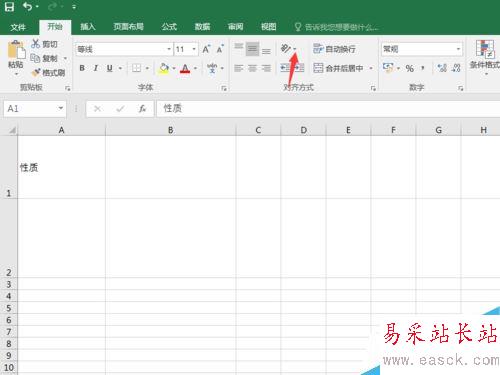Click the Tell Me search box
The height and width of the screenshot is (375, 500).
point(337,27)
